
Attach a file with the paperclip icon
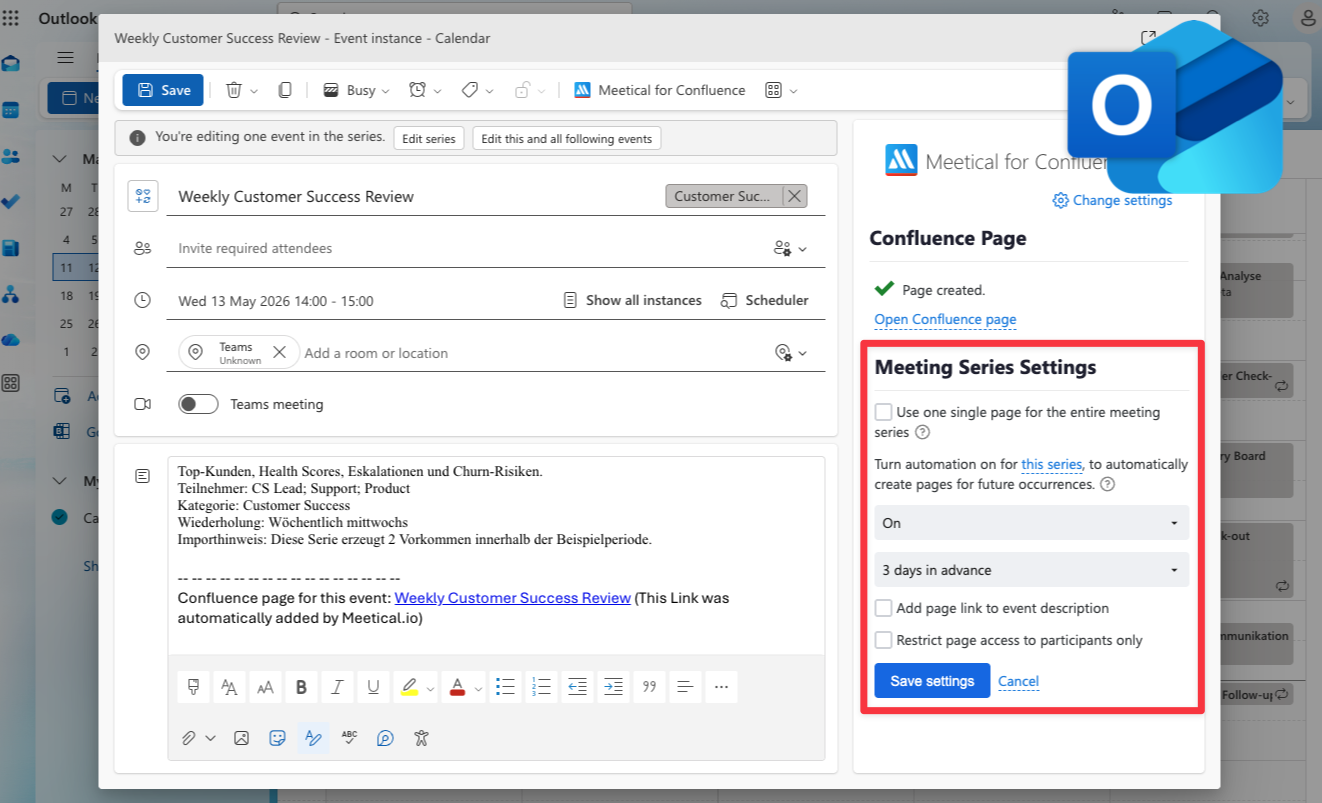pos(188,738)
